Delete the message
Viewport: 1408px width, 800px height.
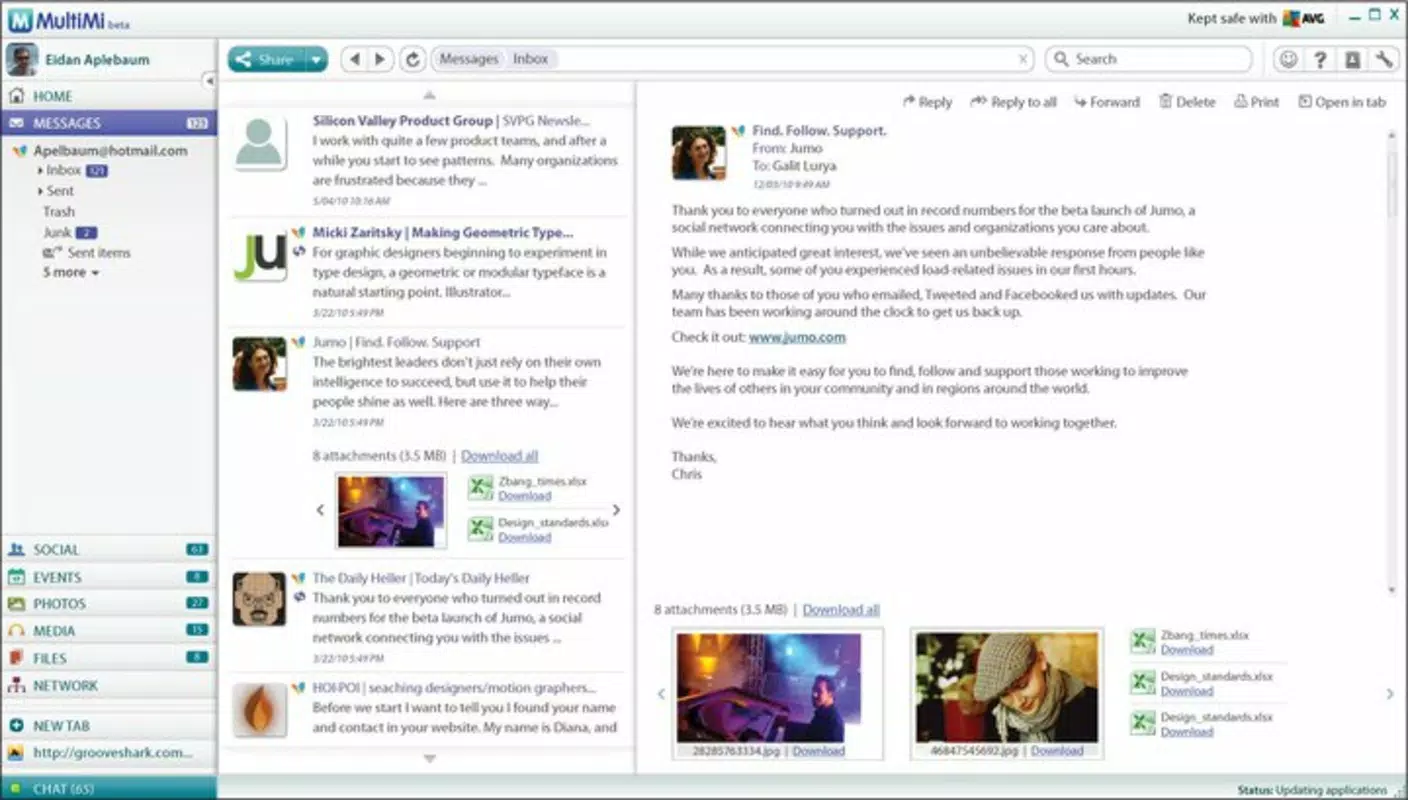point(1187,102)
